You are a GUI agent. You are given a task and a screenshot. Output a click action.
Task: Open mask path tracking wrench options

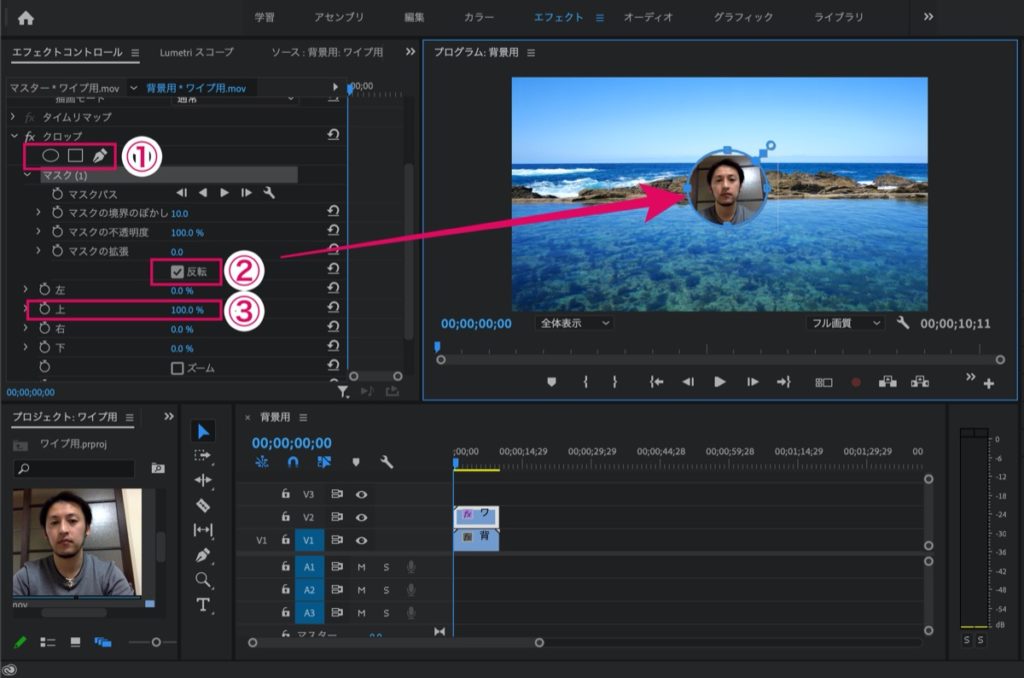point(269,193)
